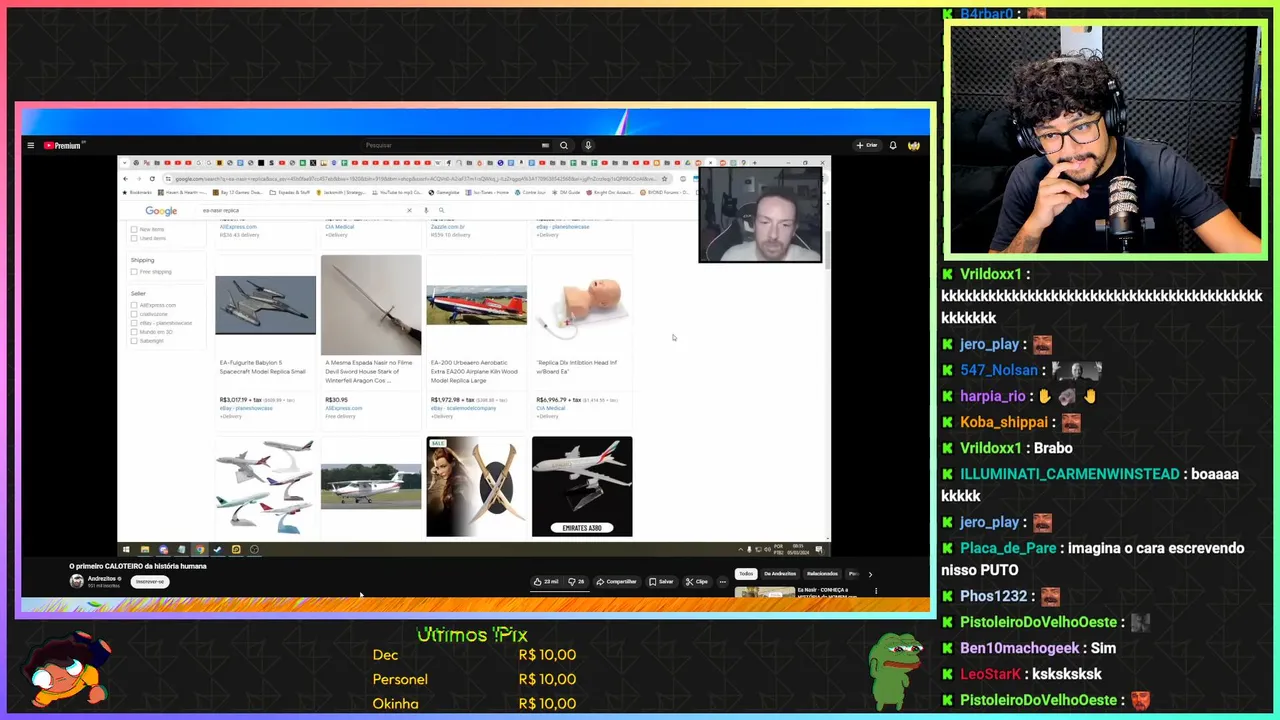Click chat username Placa_de_Pare
1280x720 pixels.
1008,548
